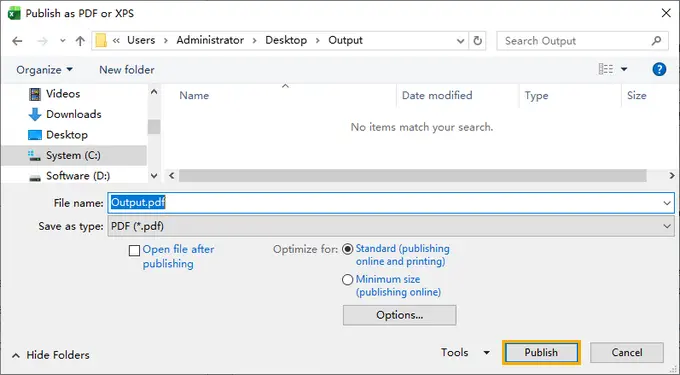Enable Open file after publishing checkbox
Viewport: 680px width, 375px height.
134,251
